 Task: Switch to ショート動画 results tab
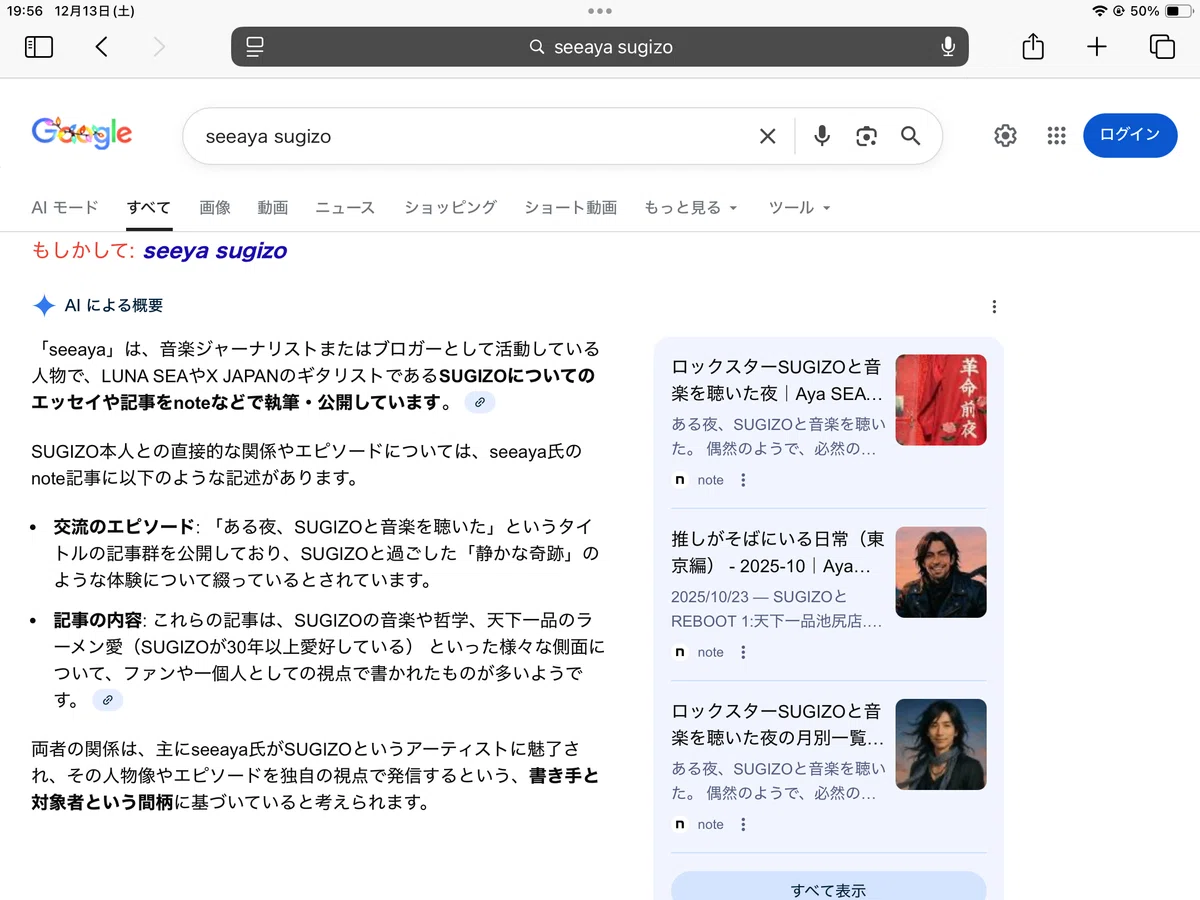tap(571, 207)
